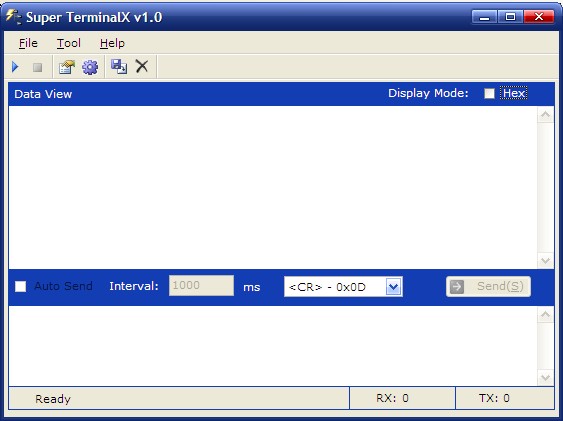Image resolution: width=563 pixels, height=421 pixels.
Task: Click send box scrollbar up arrow
Action: click(x=545, y=315)
